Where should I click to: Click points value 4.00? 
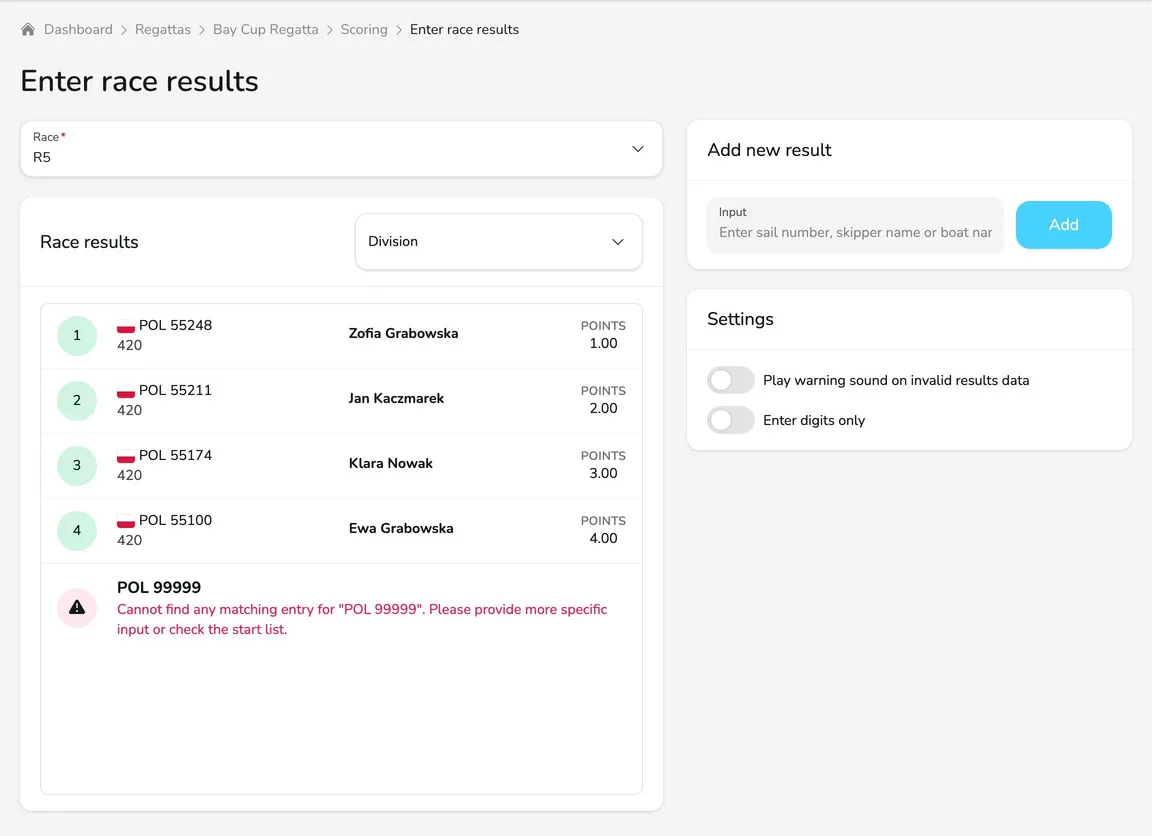tap(603, 538)
